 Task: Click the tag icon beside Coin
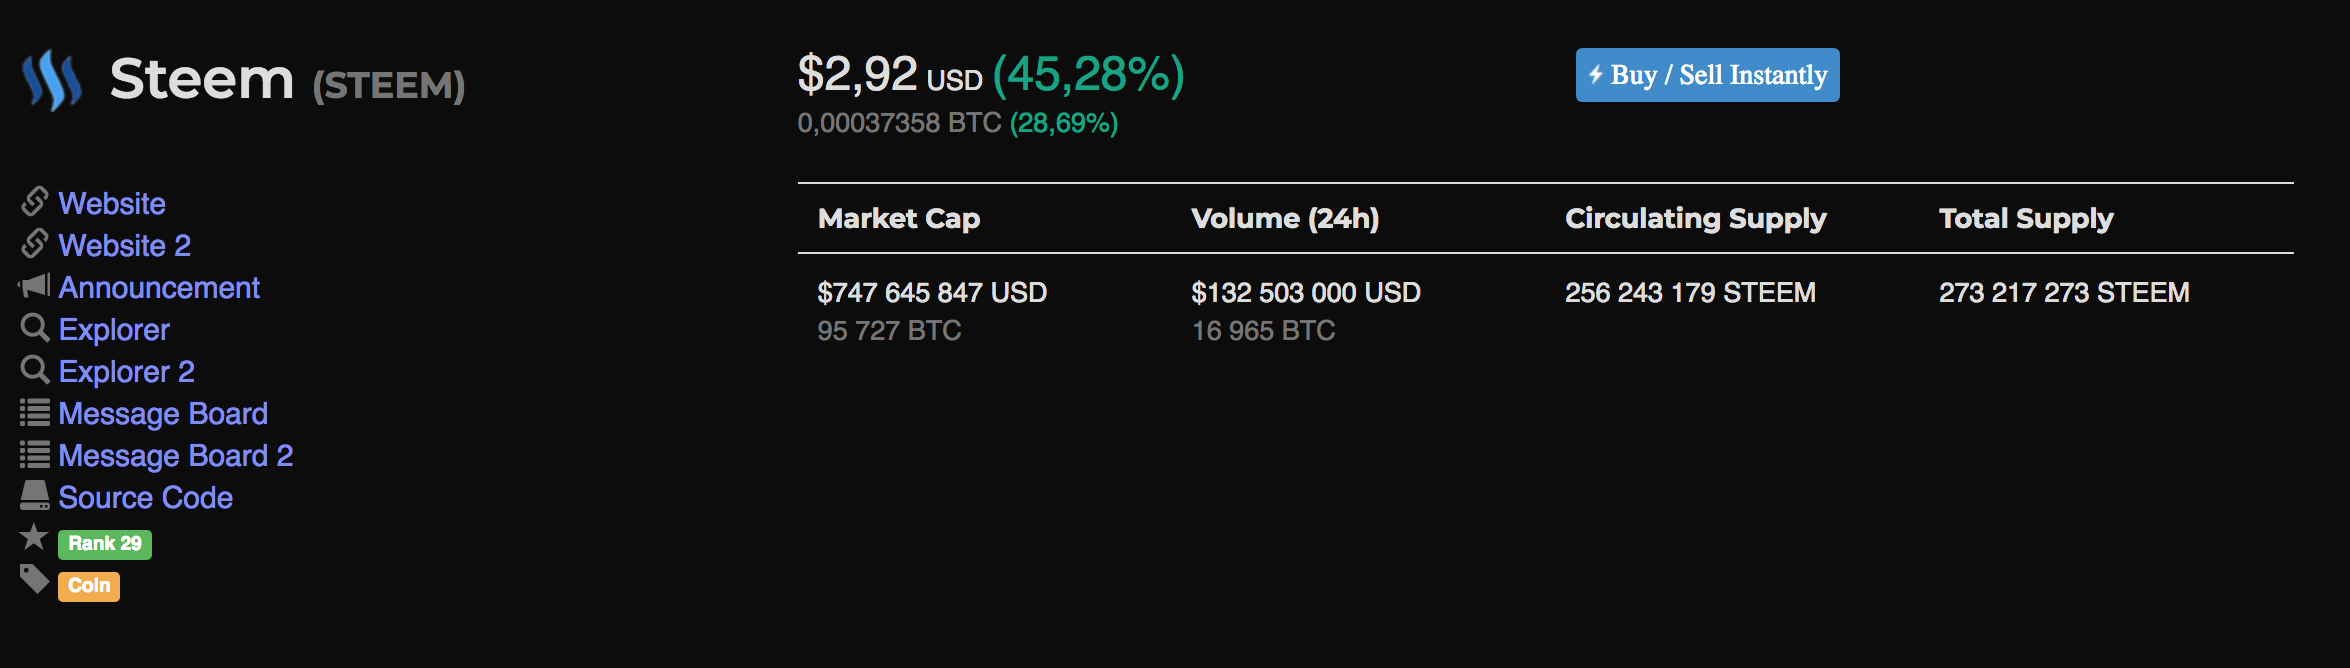[34, 579]
